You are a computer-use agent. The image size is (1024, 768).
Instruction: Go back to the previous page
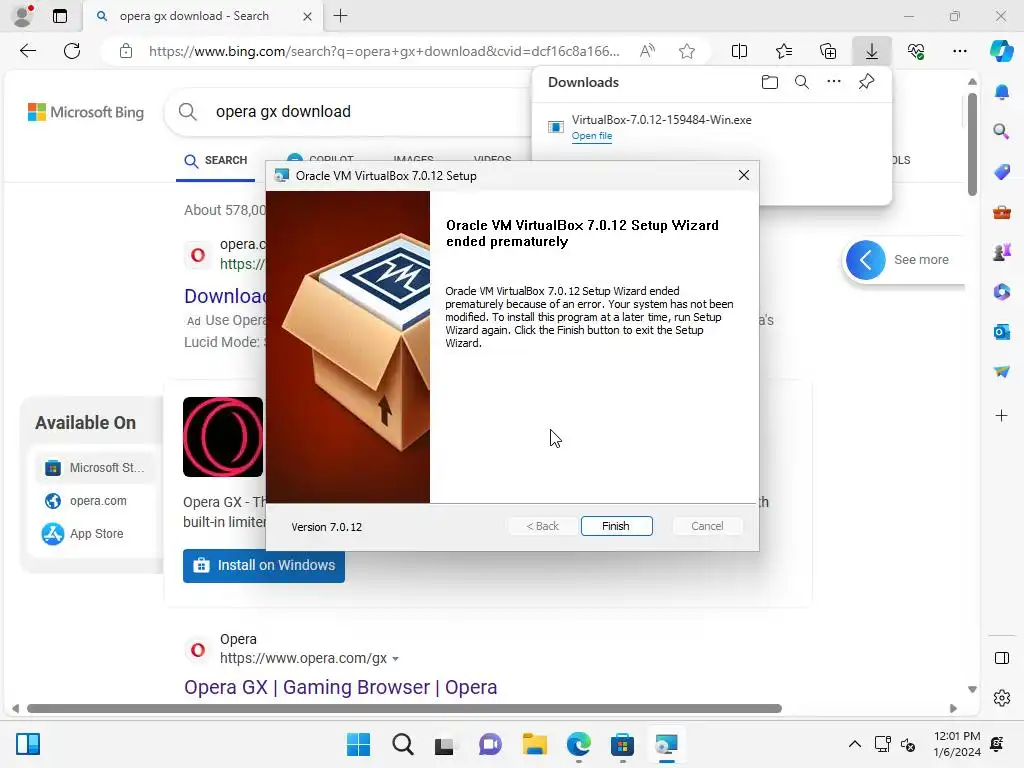pos(27,51)
